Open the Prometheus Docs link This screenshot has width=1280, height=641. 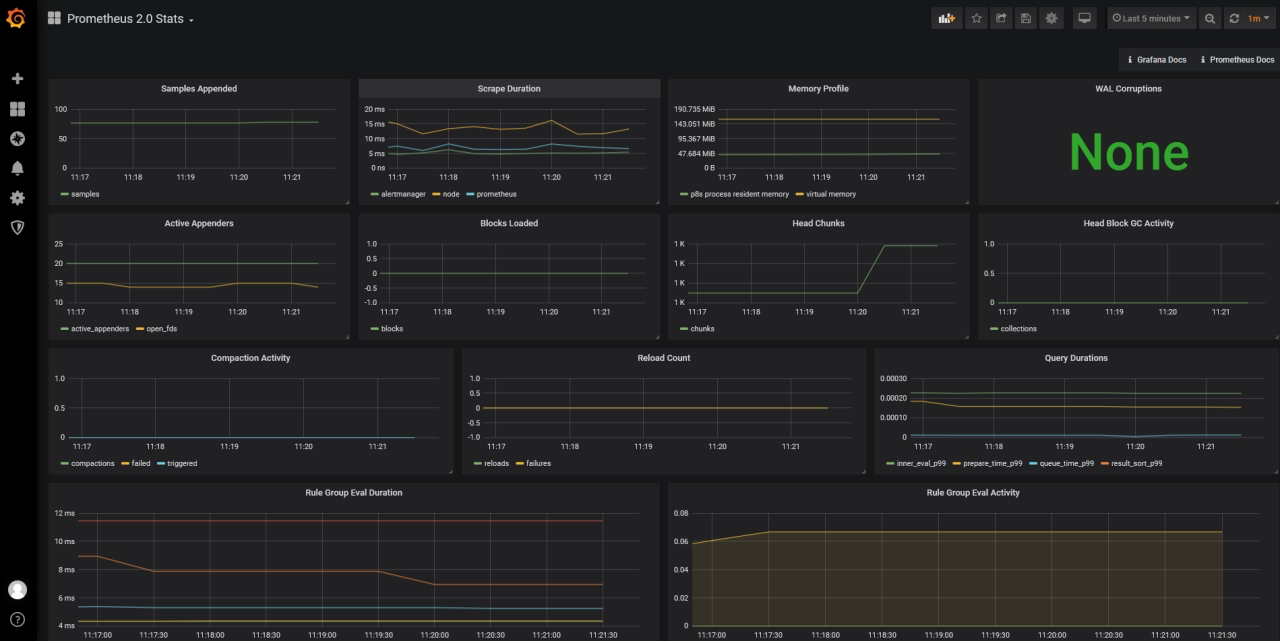point(1237,60)
